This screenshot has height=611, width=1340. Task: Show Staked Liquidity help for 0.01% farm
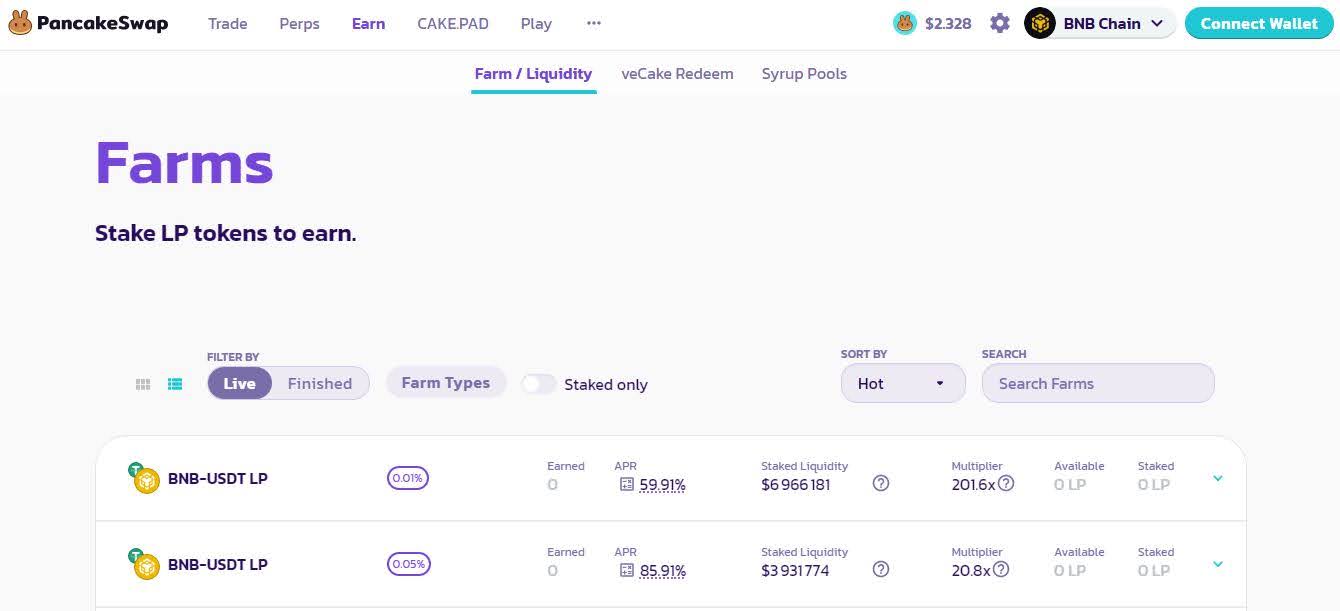(881, 484)
